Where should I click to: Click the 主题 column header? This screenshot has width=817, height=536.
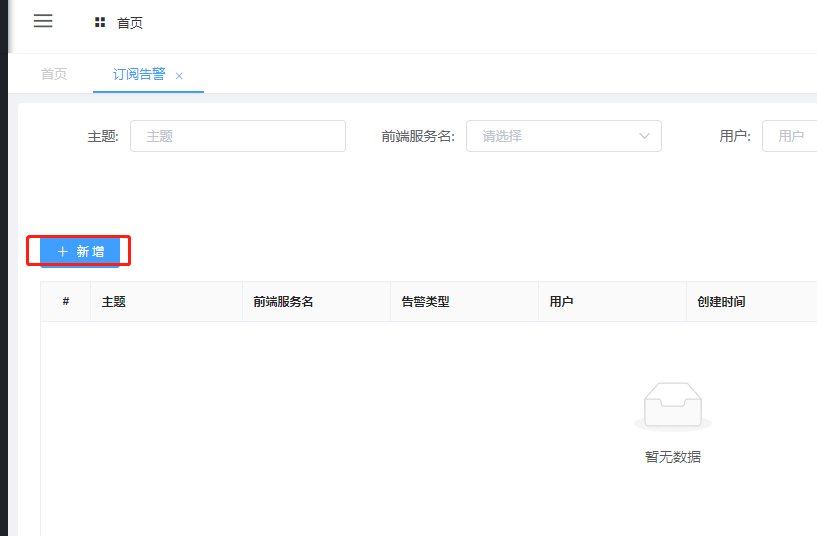[166, 302]
